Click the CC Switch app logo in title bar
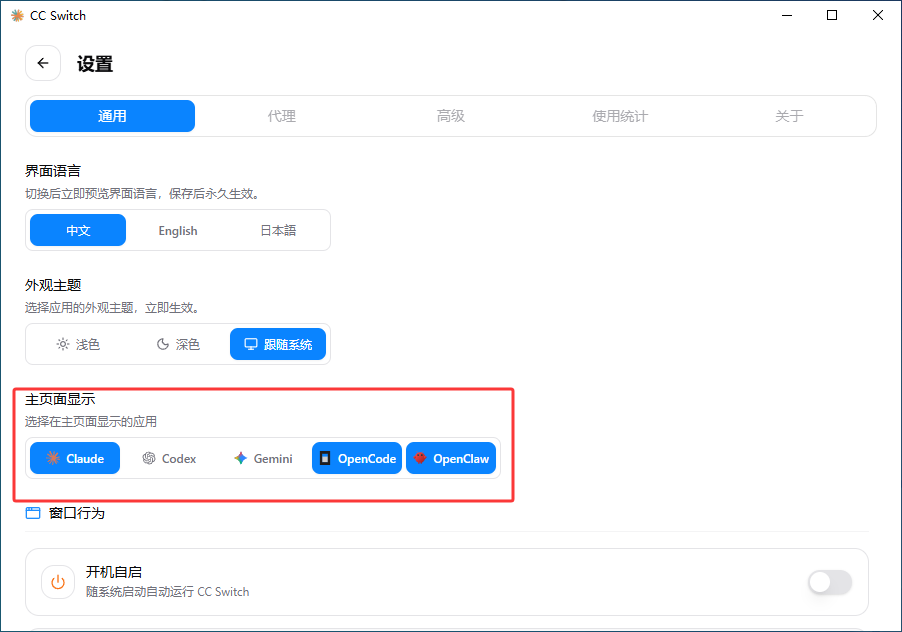The width and height of the screenshot is (902, 632). click(17, 16)
